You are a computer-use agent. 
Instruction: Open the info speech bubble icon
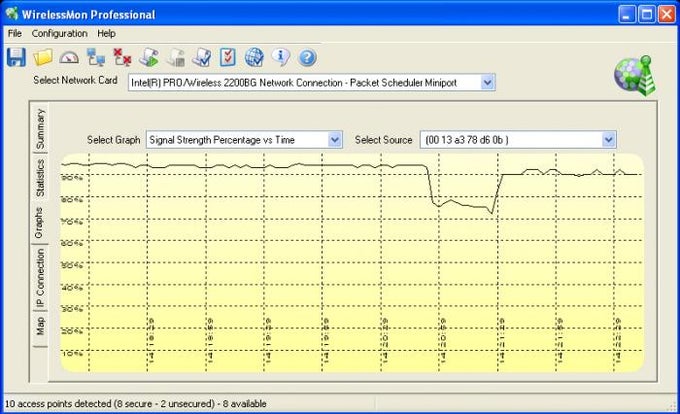[x=281, y=57]
